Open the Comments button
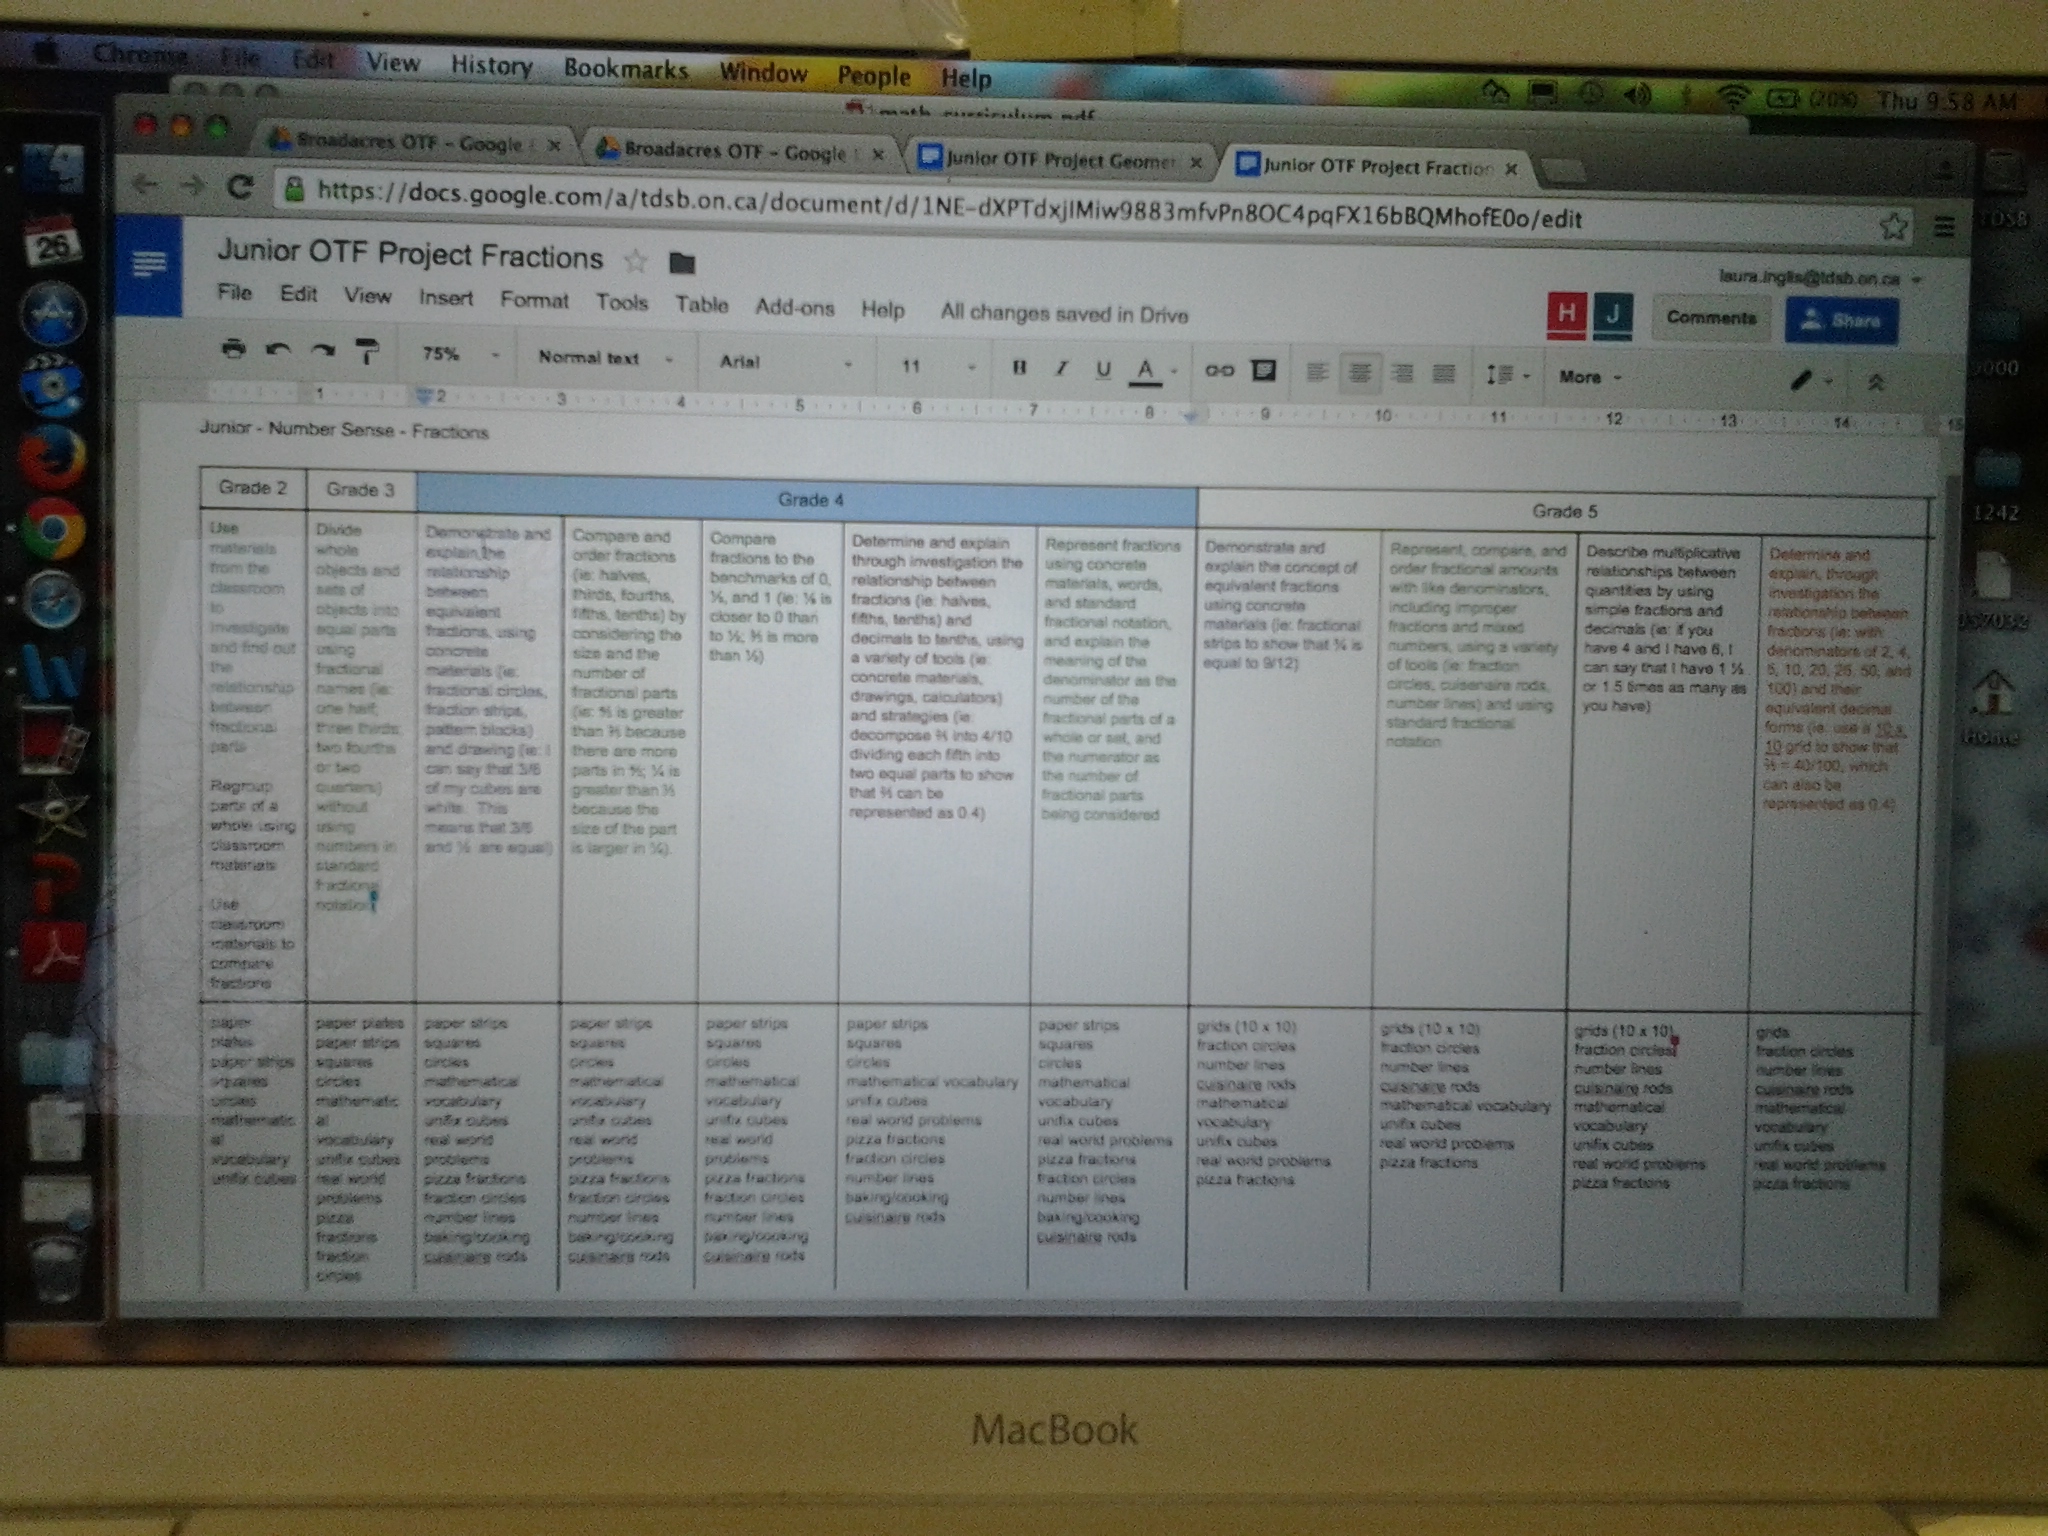Screen dimensions: 2048x1536 [x=1710, y=318]
